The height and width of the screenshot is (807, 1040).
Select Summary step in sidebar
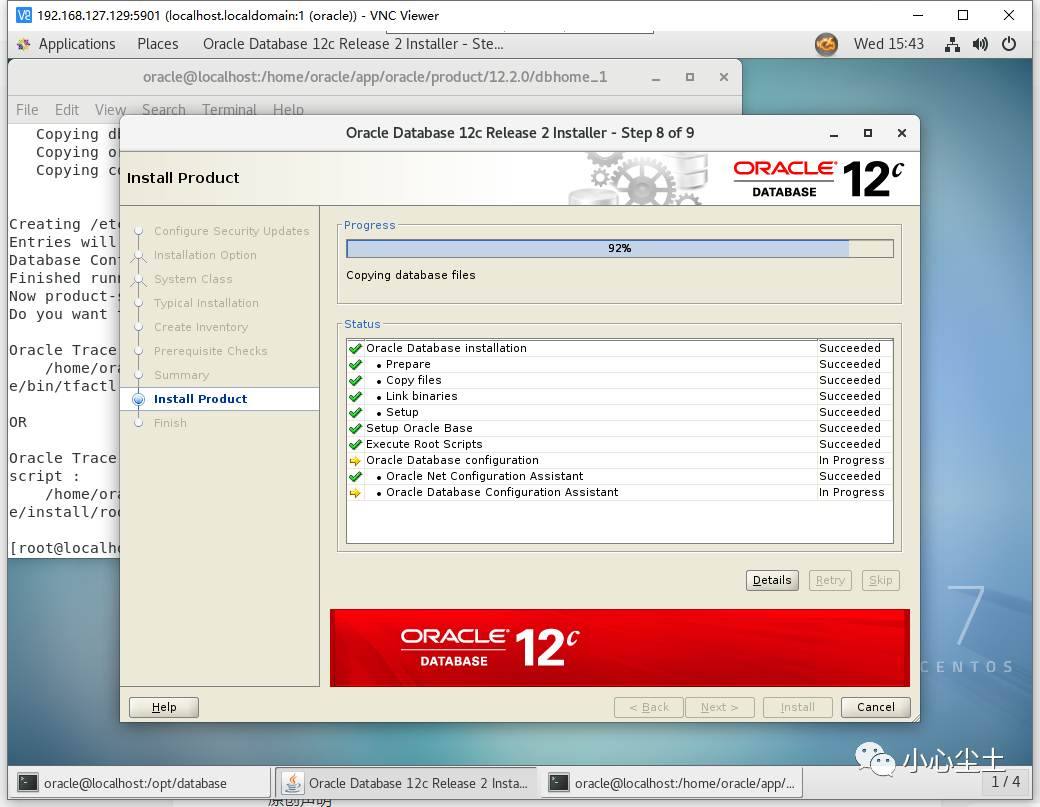(181, 375)
